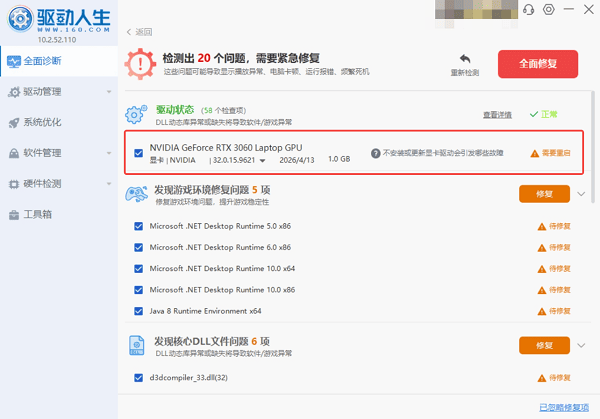Uncheck Microsoft .NET Desktop Runtime 5.0 x86
This screenshot has width=600, height=419.
point(139,226)
